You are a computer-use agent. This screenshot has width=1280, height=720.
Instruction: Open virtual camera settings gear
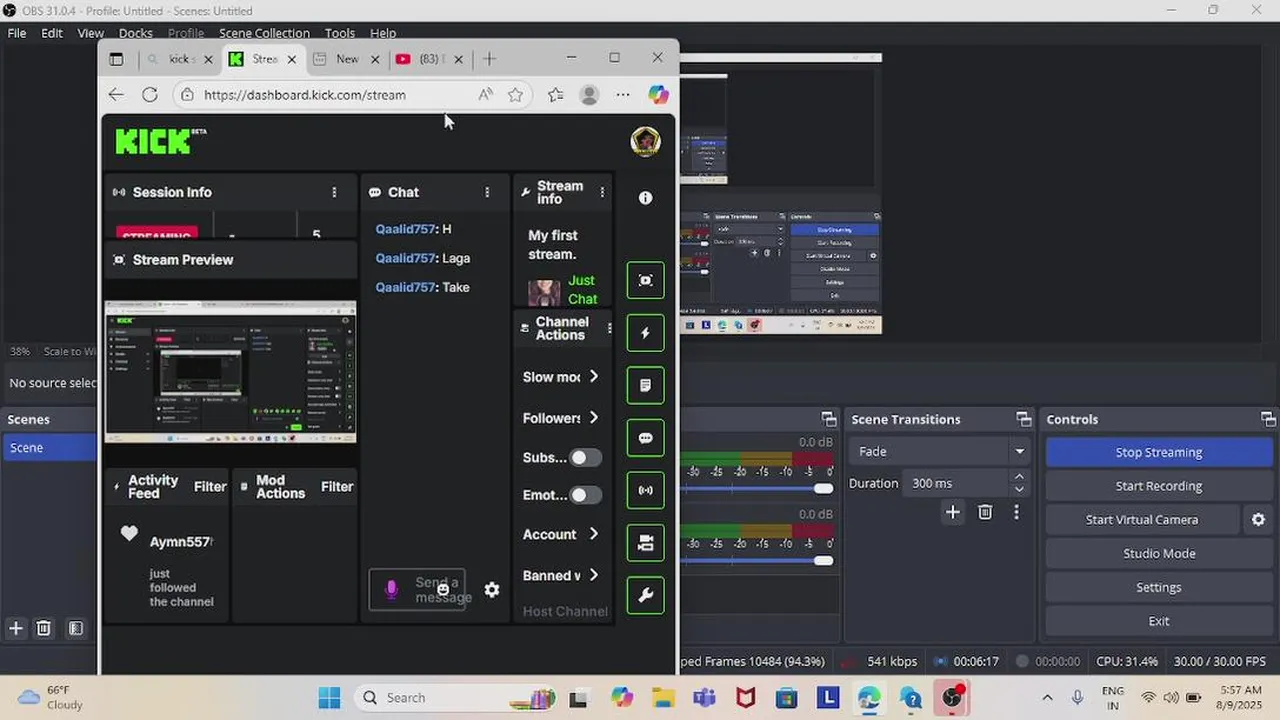(1258, 519)
